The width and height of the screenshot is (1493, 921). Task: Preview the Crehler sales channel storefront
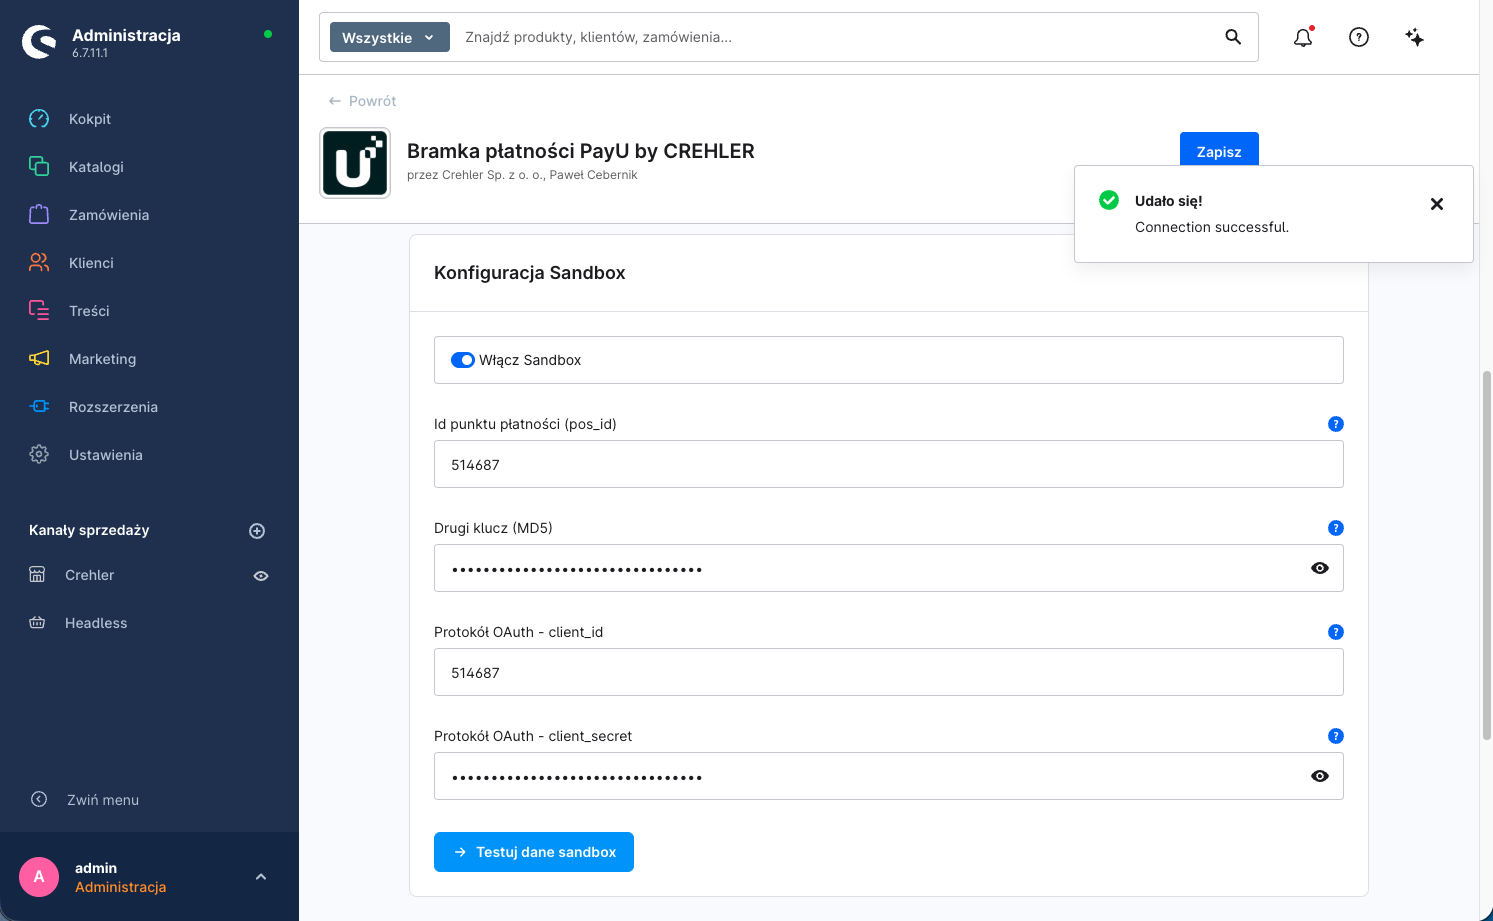pyautogui.click(x=261, y=576)
